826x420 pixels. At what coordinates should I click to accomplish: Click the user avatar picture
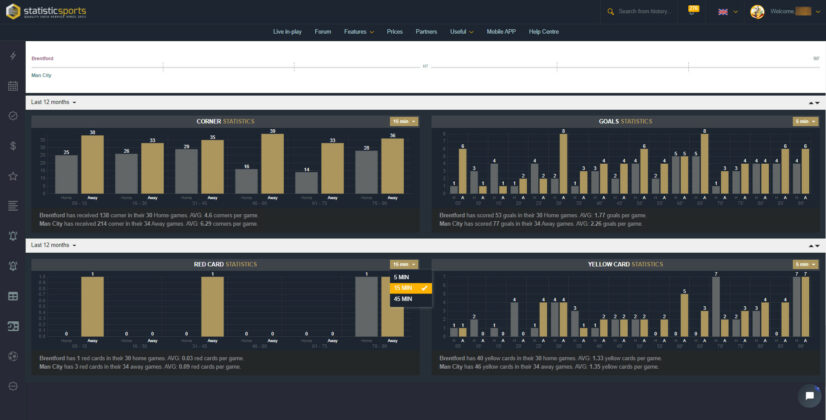(757, 11)
